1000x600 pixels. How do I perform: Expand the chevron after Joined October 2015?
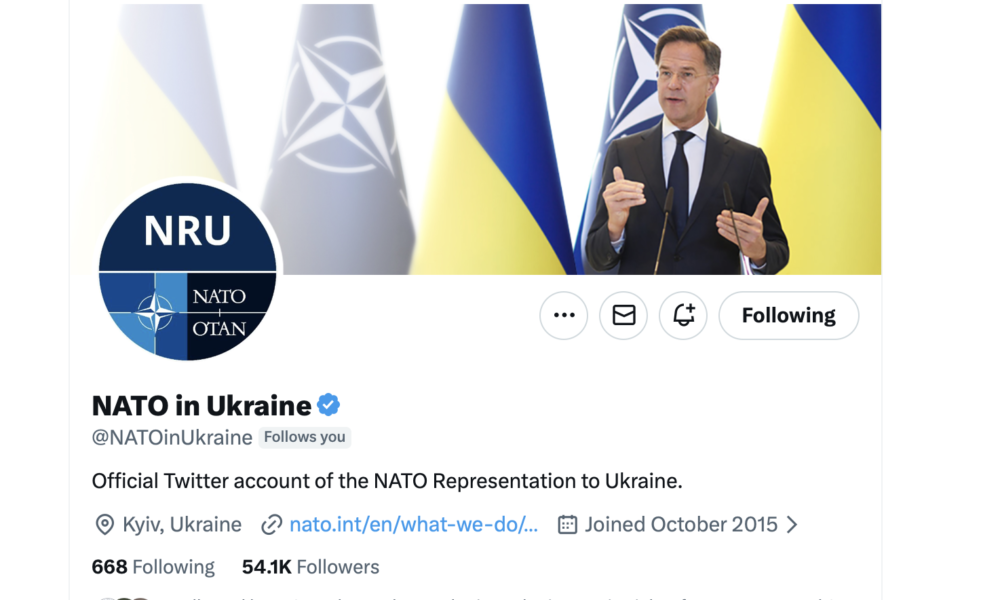pos(792,524)
